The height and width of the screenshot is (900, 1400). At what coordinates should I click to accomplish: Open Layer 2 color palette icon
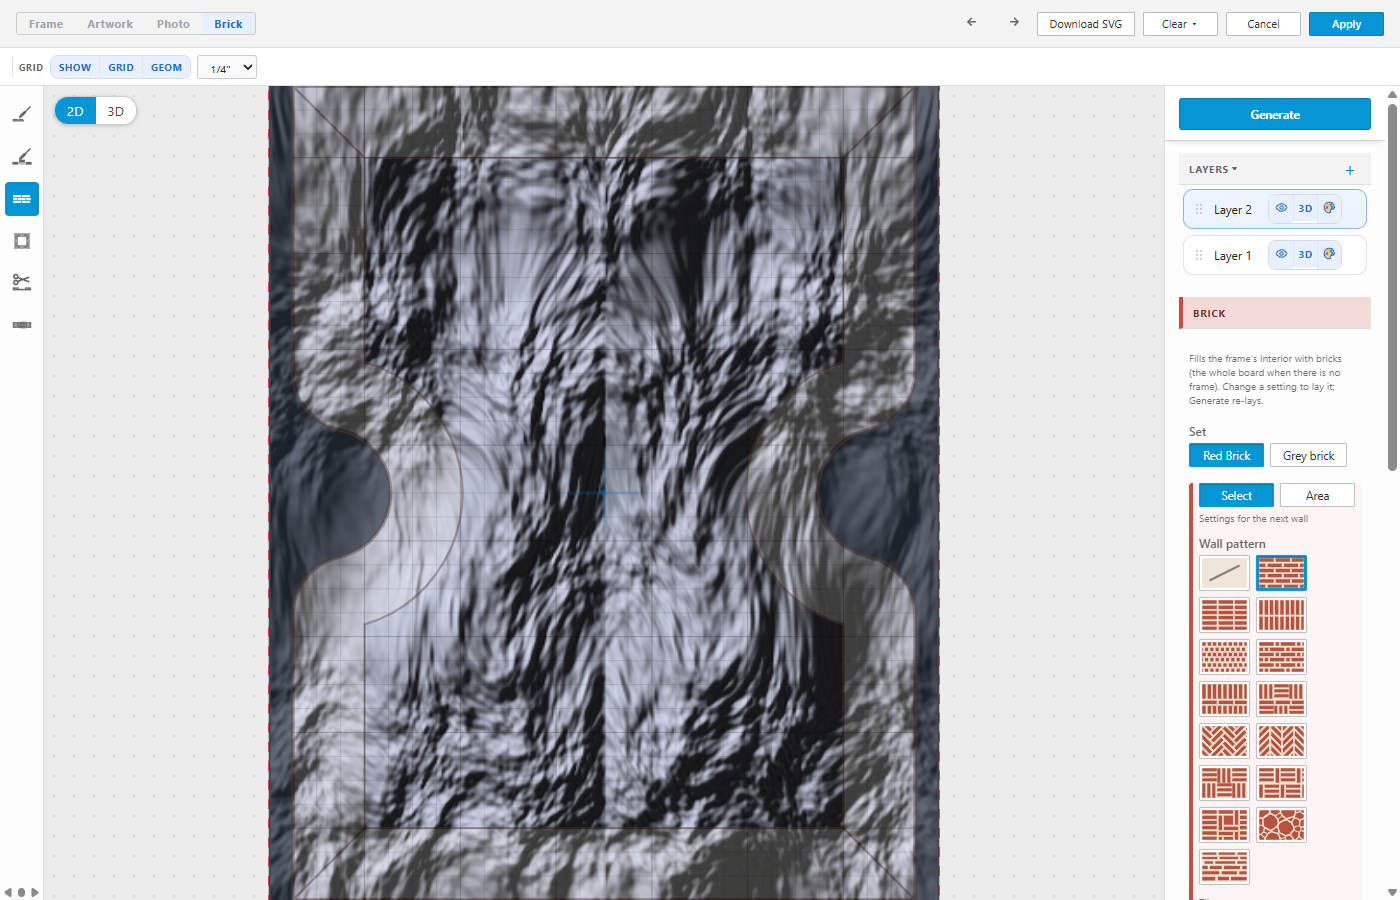tap(1329, 208)
